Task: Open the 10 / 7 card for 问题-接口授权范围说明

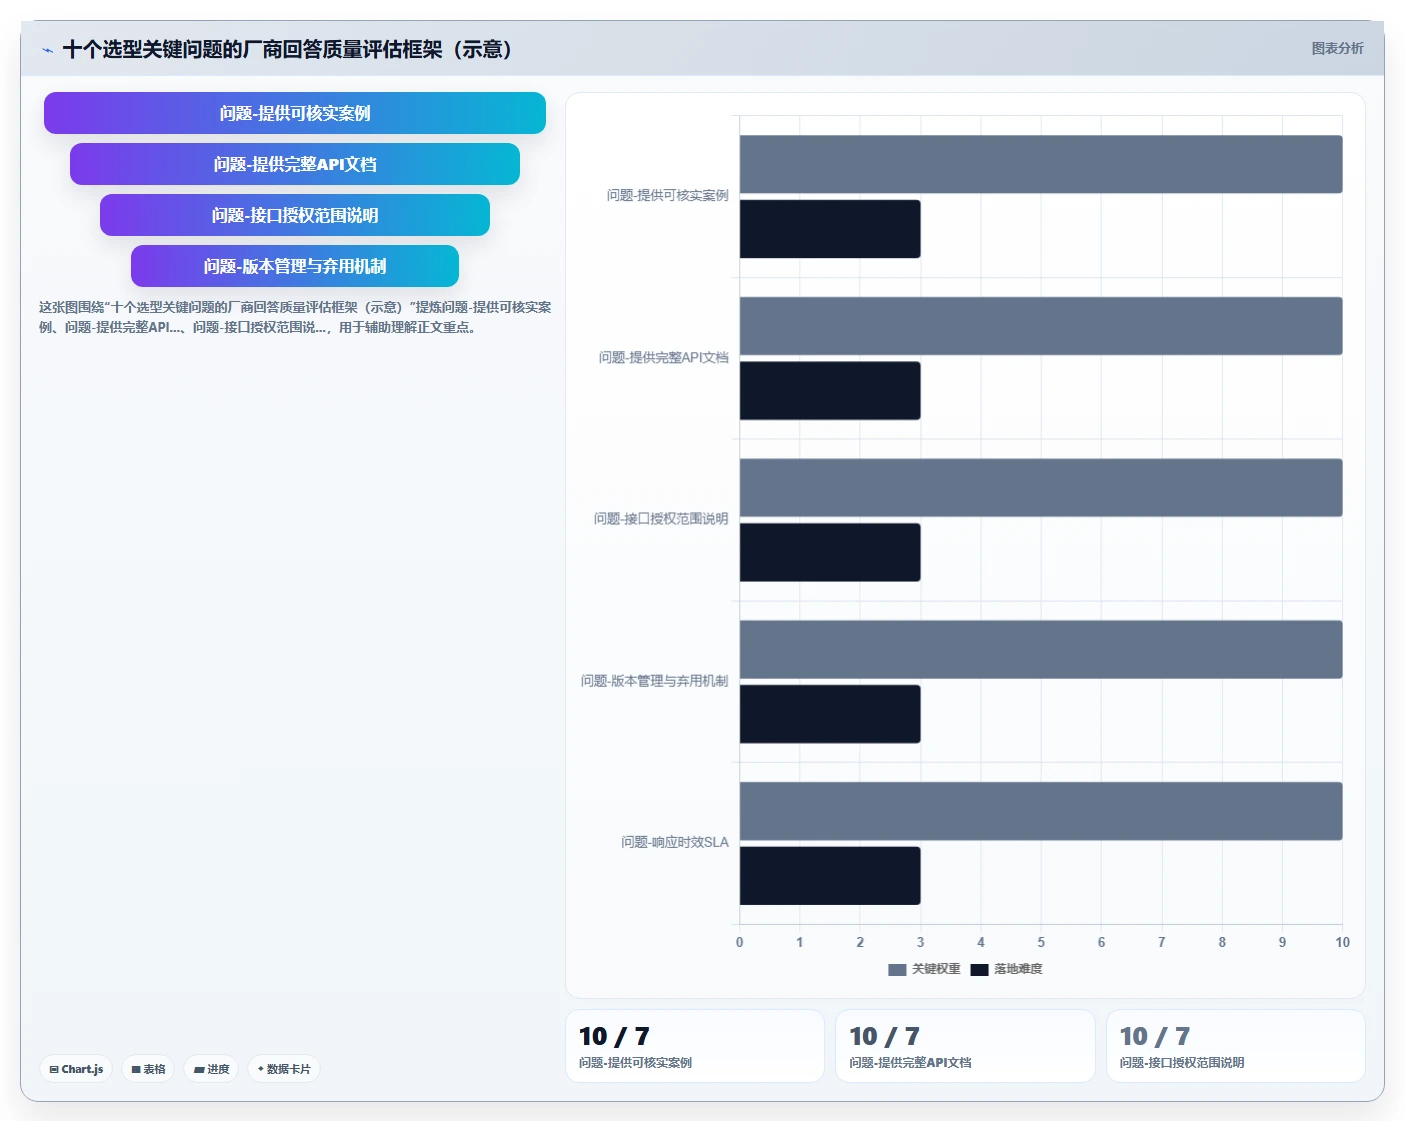Action: [x=1236, y=1046]
